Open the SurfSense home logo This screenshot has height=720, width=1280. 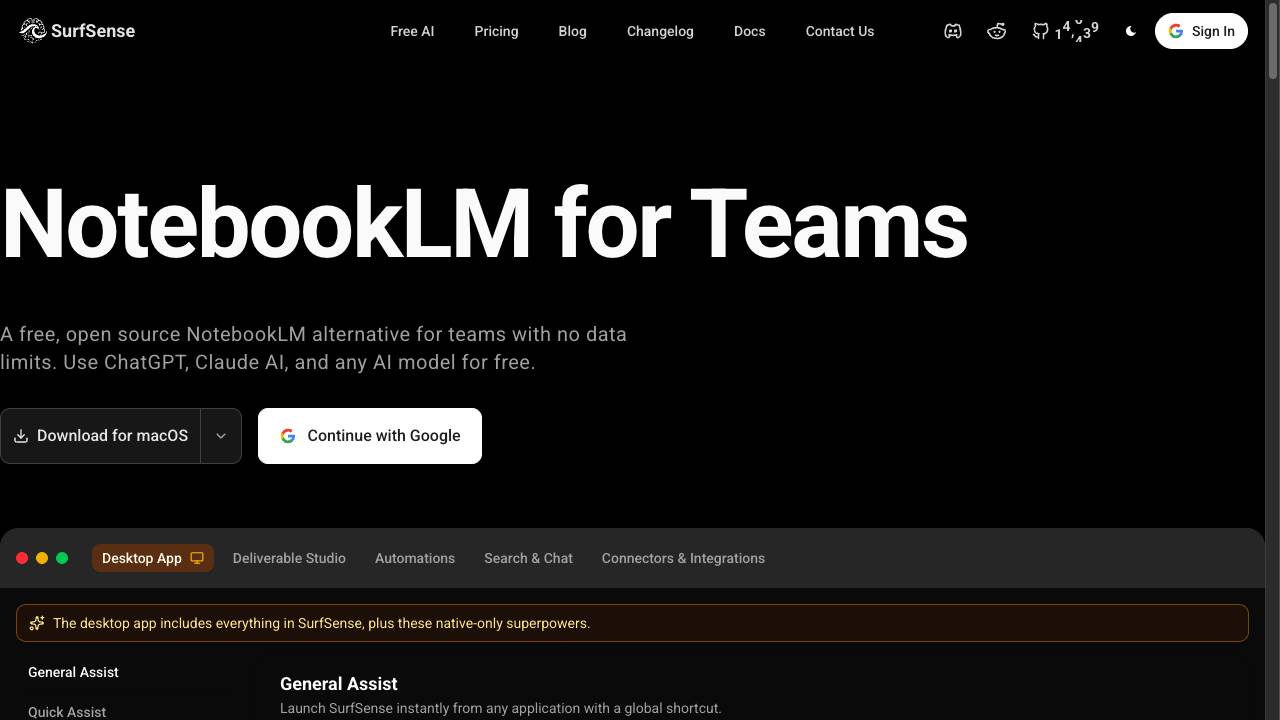(77, 31)
